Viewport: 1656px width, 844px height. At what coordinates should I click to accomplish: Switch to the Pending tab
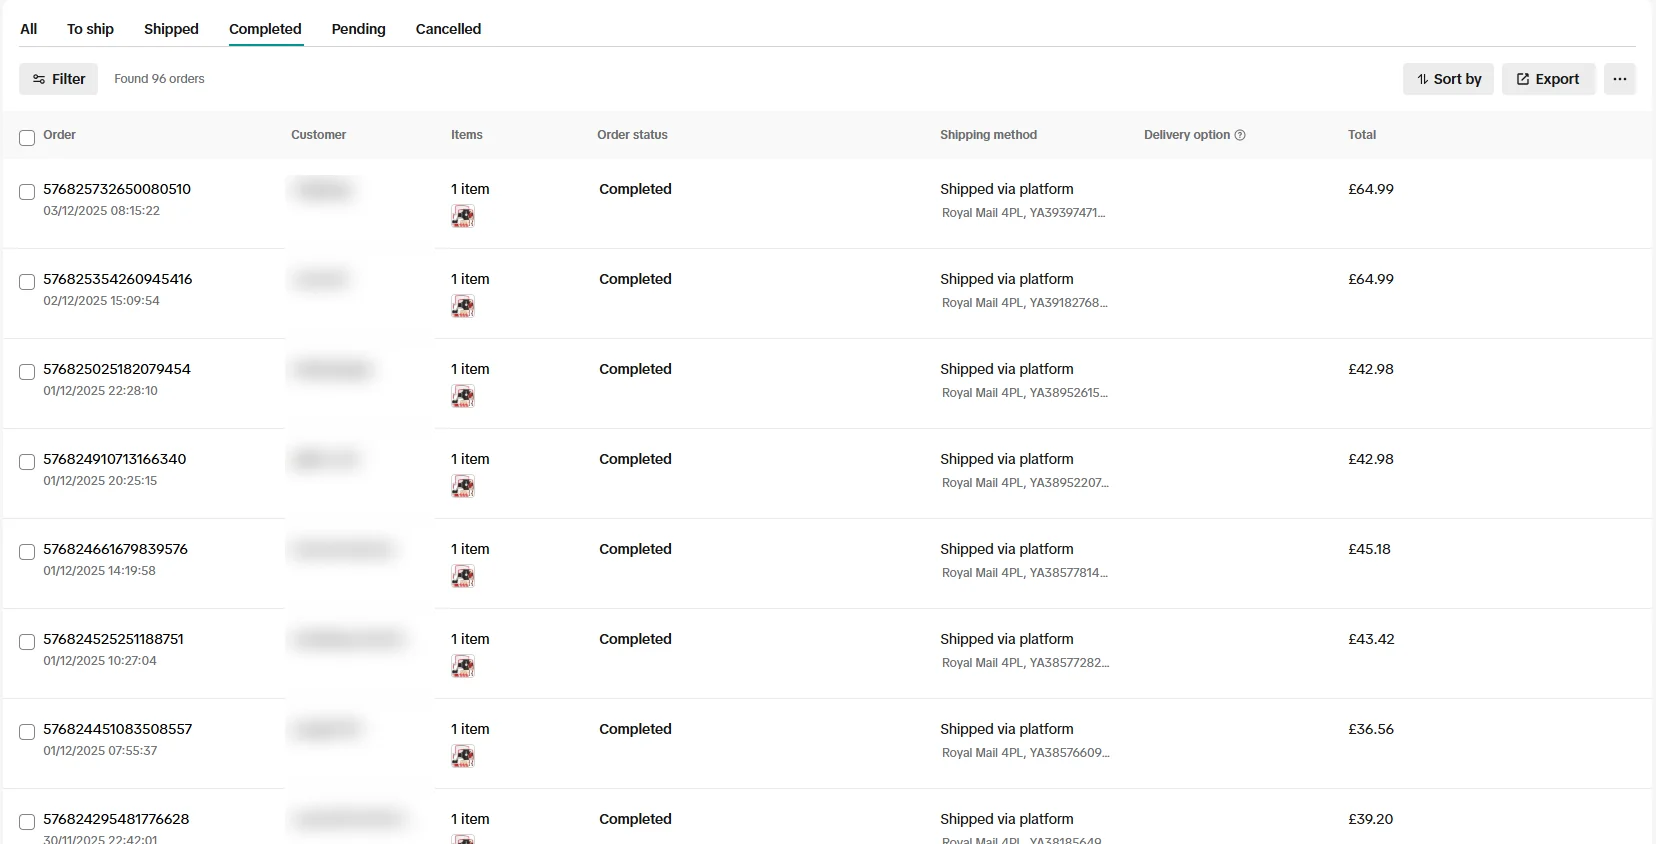click(358, 29)
